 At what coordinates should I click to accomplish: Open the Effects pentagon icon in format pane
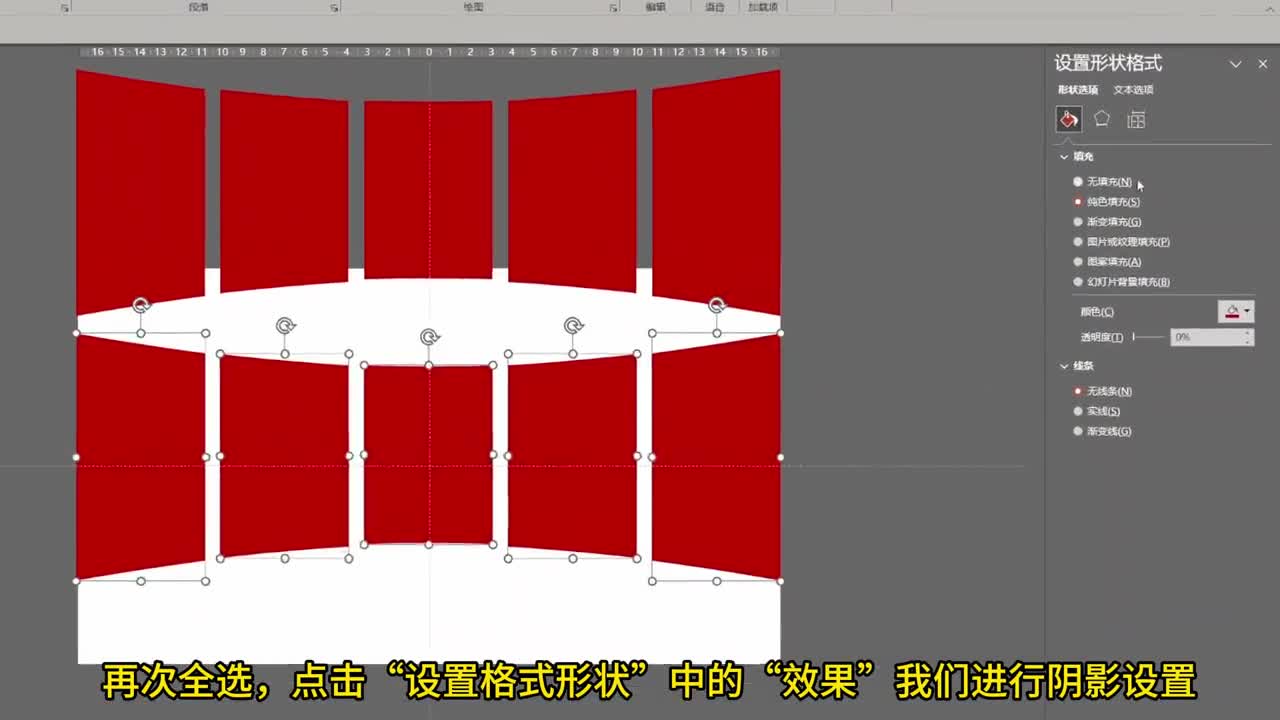1101,119
